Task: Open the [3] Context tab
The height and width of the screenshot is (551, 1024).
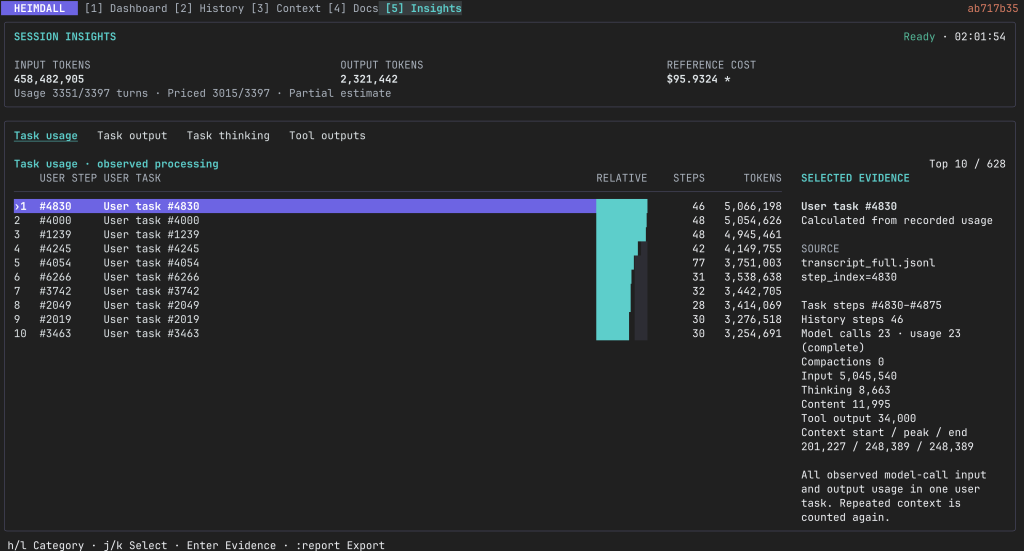Action: click(286, 8)
